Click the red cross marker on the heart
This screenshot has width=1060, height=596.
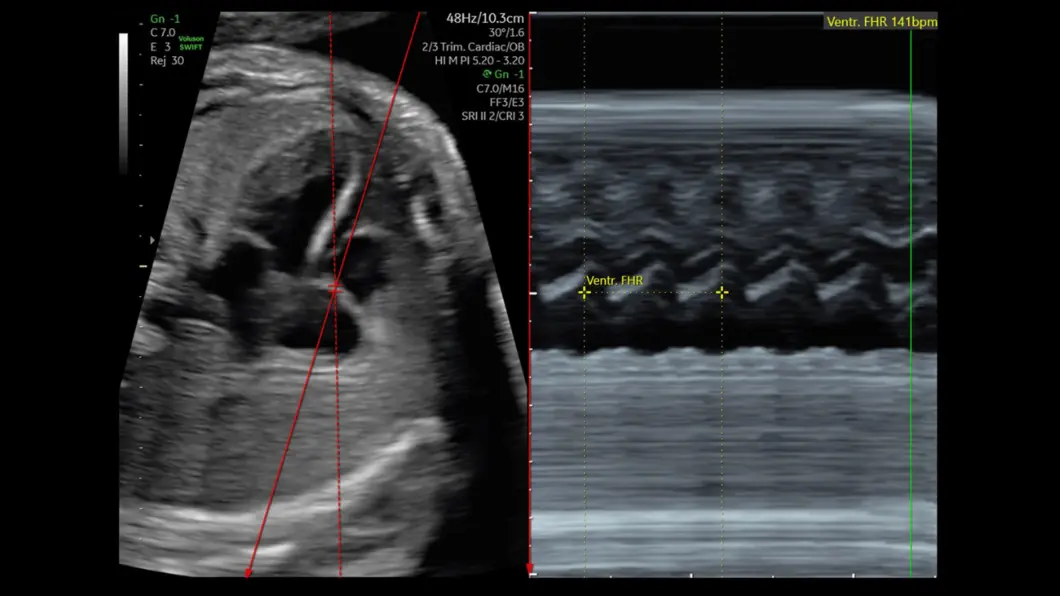336,289
